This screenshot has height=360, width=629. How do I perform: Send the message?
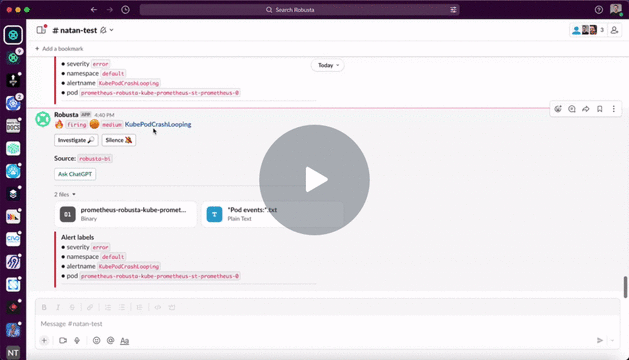tap(600, 341)
